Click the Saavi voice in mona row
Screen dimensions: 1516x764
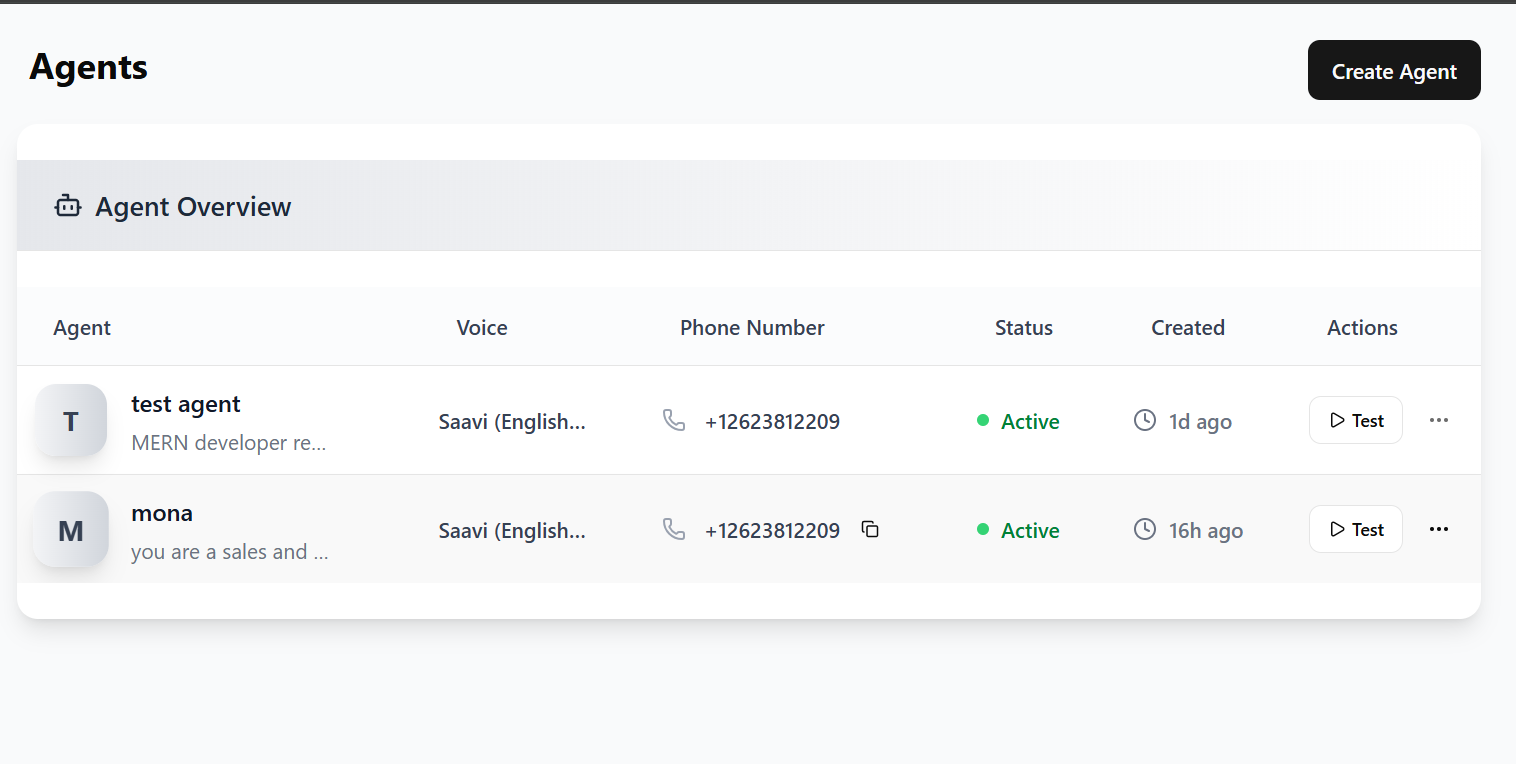(512, 531)
